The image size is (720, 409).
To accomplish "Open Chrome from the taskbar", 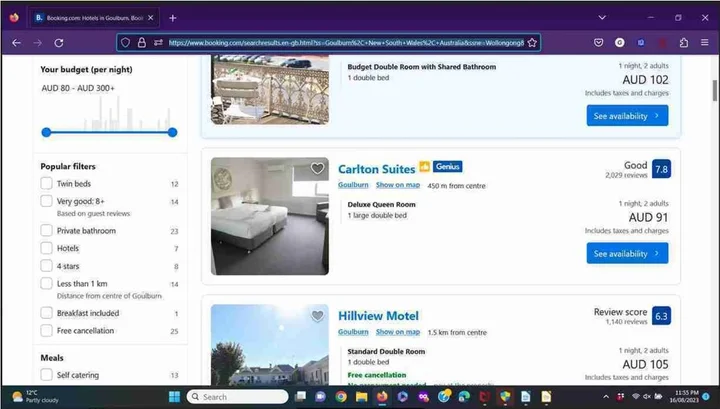I will (x=341, y=397).
